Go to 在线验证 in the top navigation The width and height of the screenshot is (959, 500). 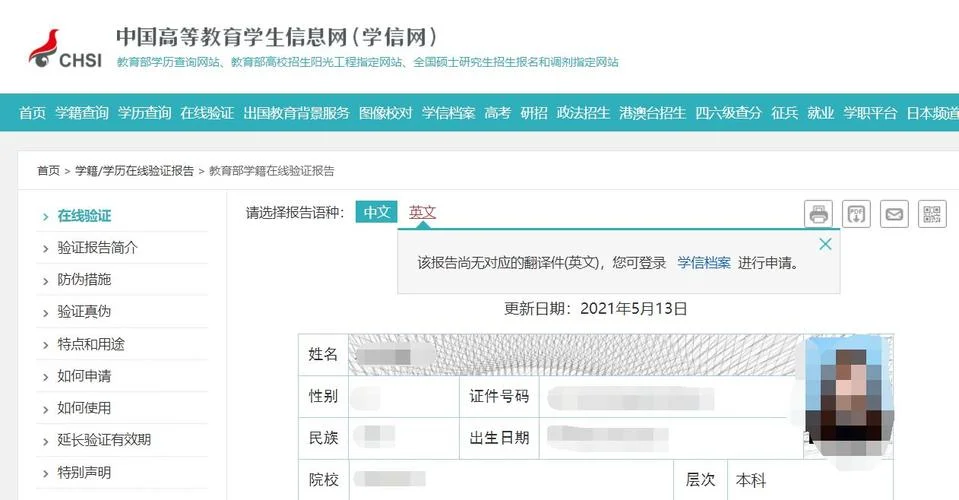tap(207, 113)
